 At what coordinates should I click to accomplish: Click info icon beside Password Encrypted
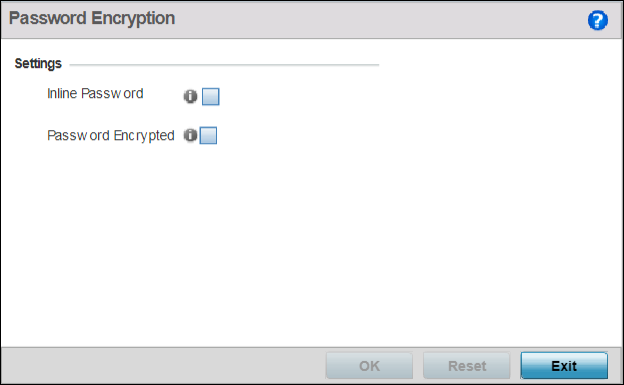[190, 135]
